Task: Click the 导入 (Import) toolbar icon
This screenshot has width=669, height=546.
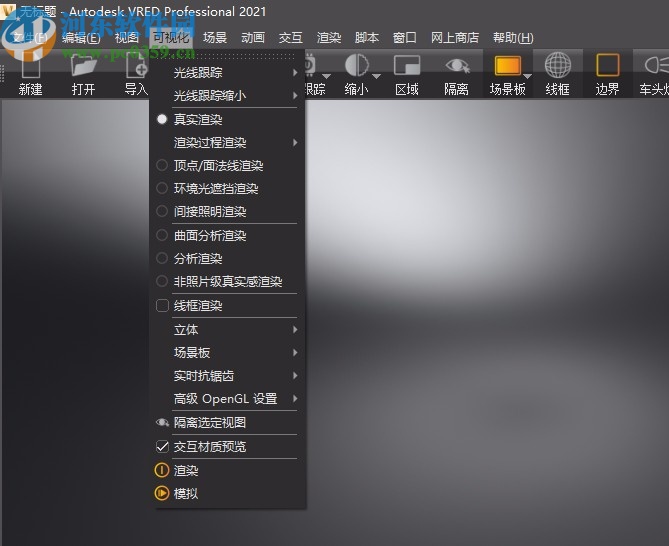Action: coord(137,66)
